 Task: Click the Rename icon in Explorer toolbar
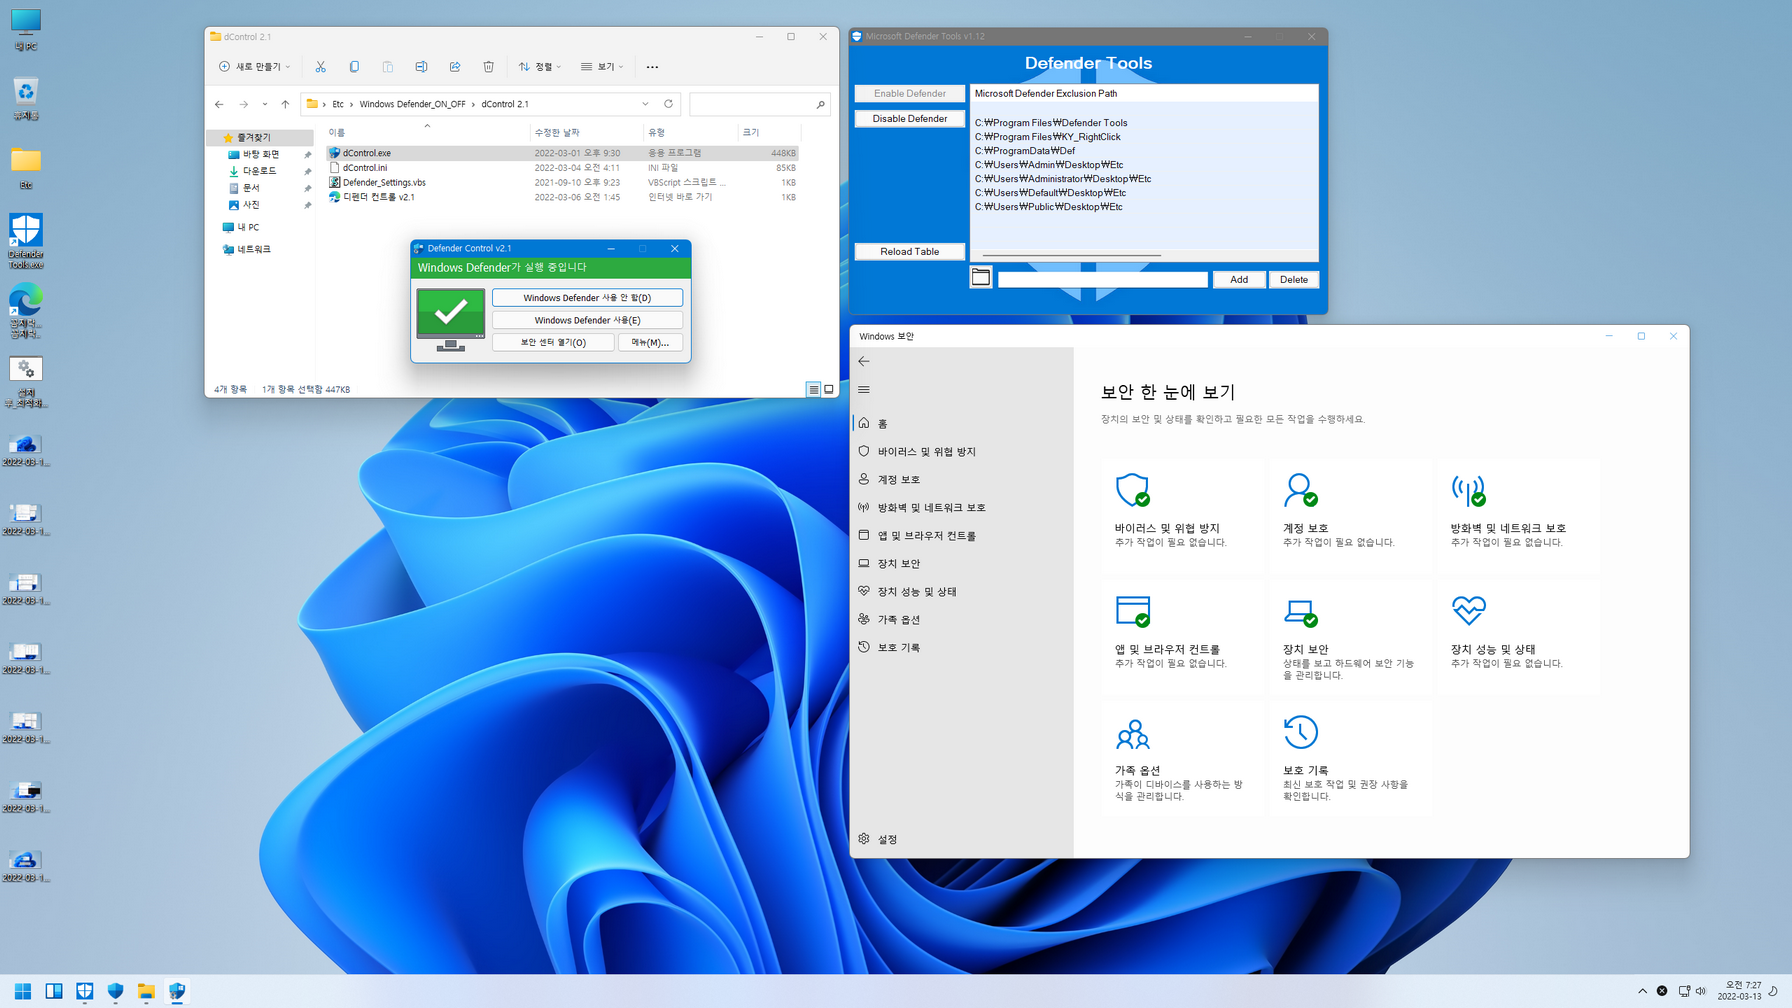[421, 67]
